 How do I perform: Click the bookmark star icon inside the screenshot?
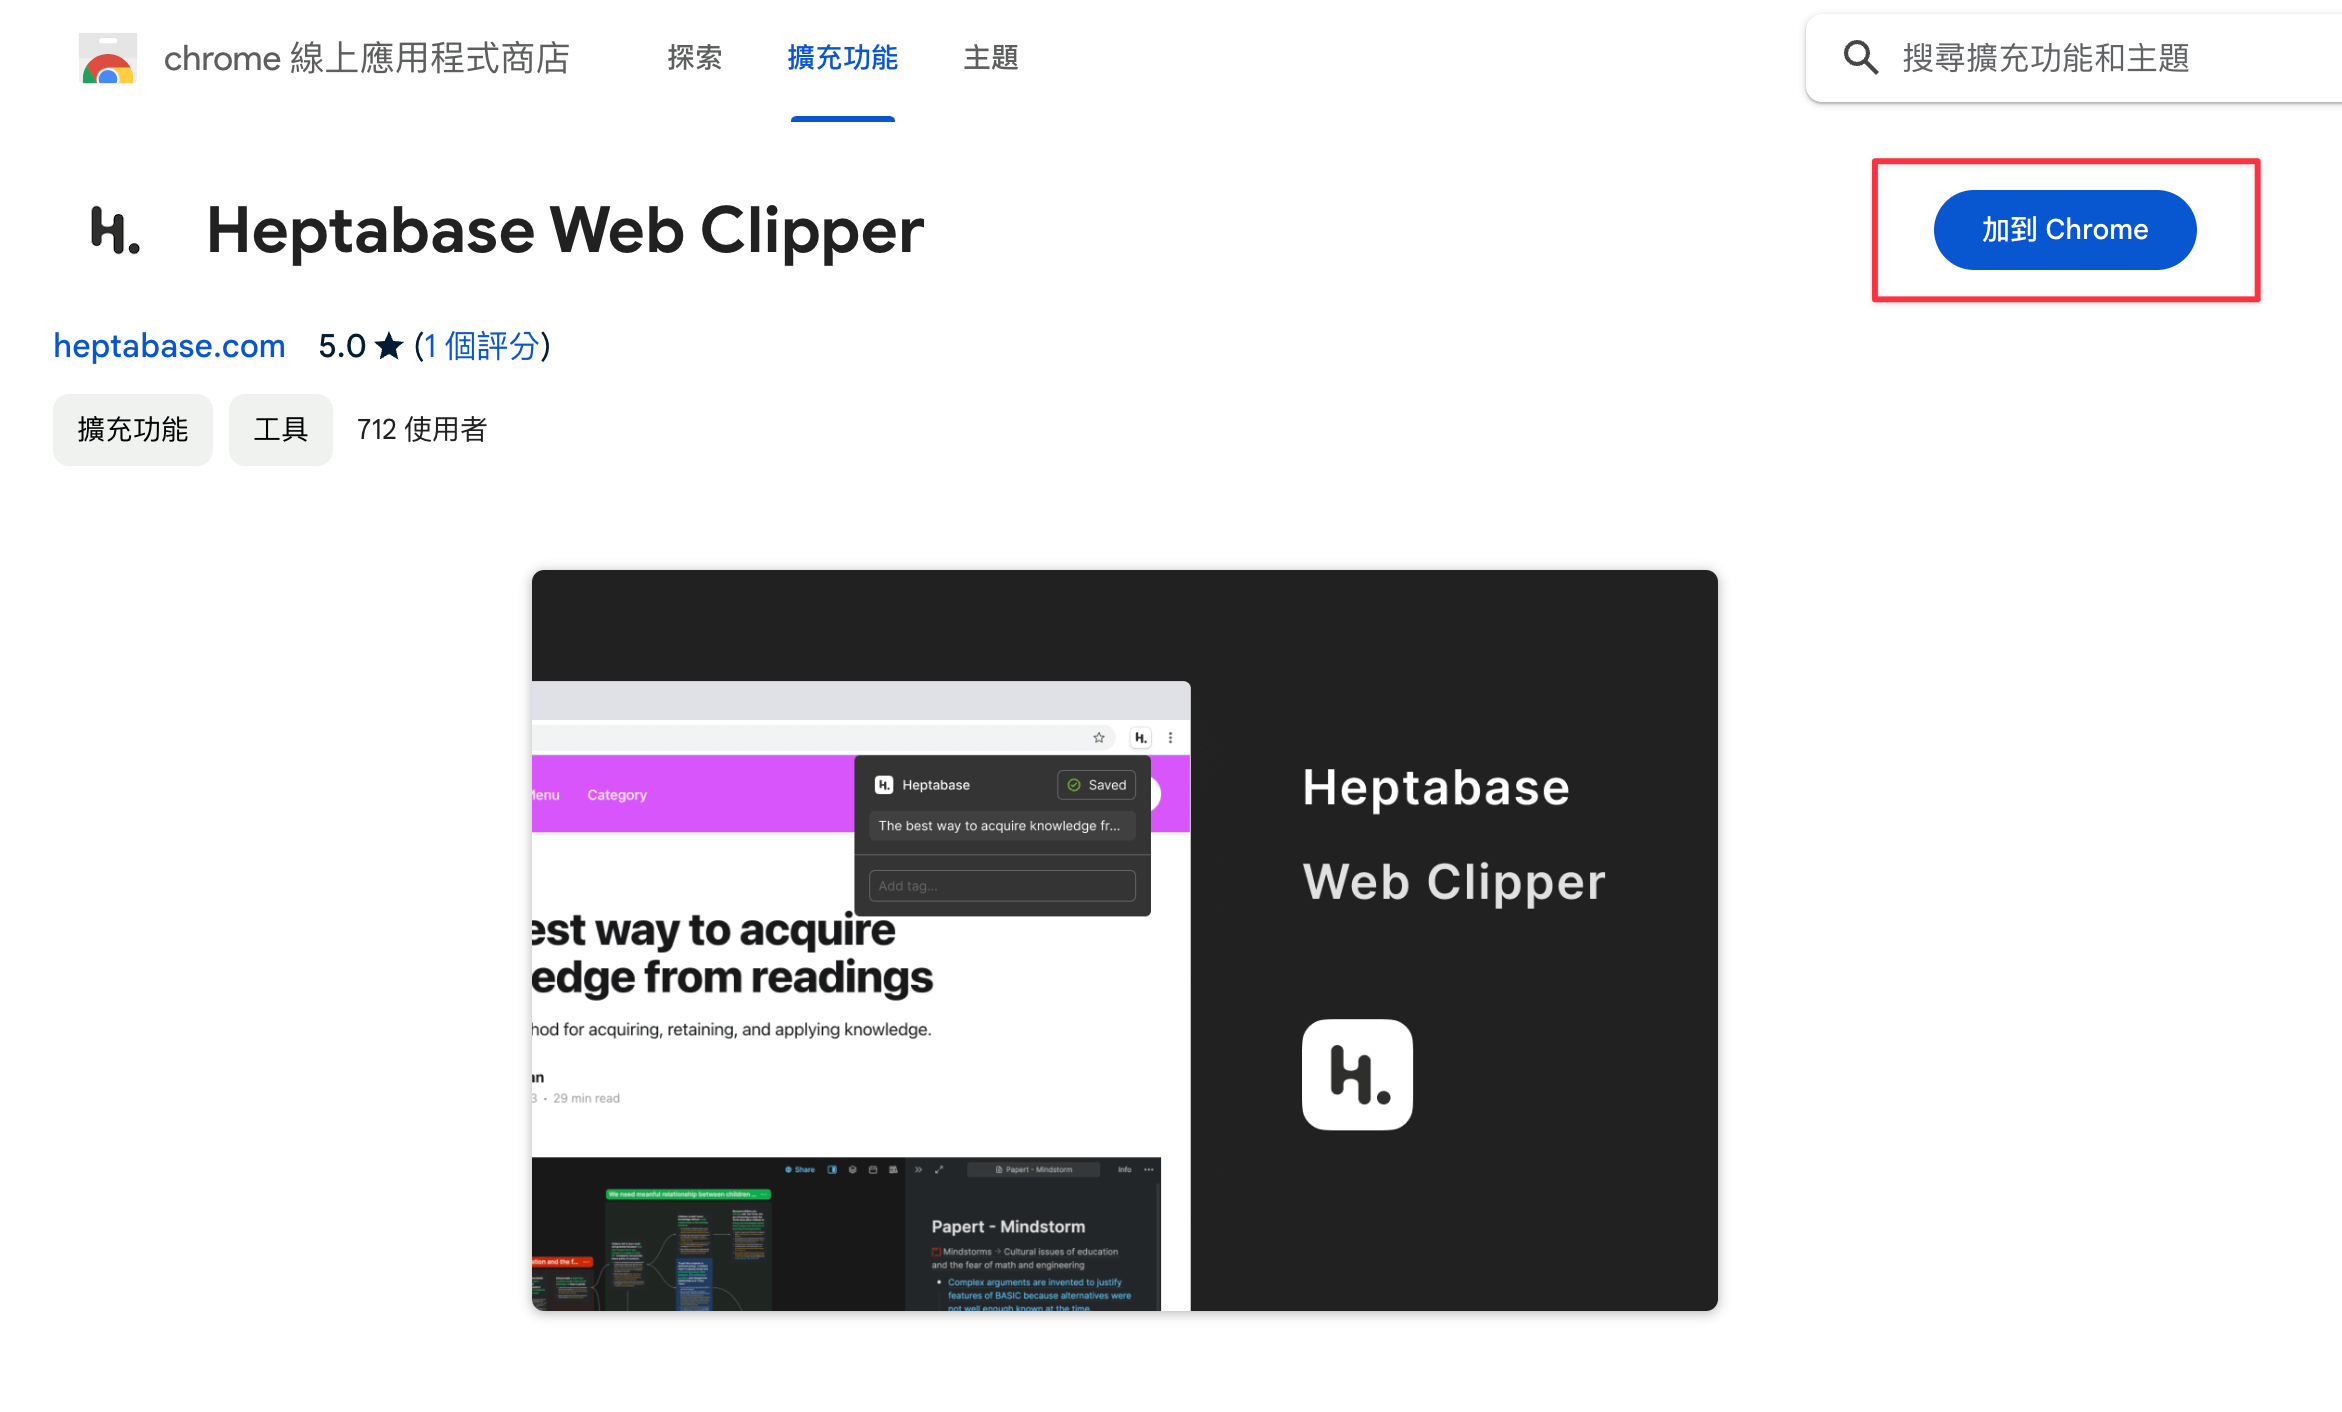click(x=1098, y=737)
